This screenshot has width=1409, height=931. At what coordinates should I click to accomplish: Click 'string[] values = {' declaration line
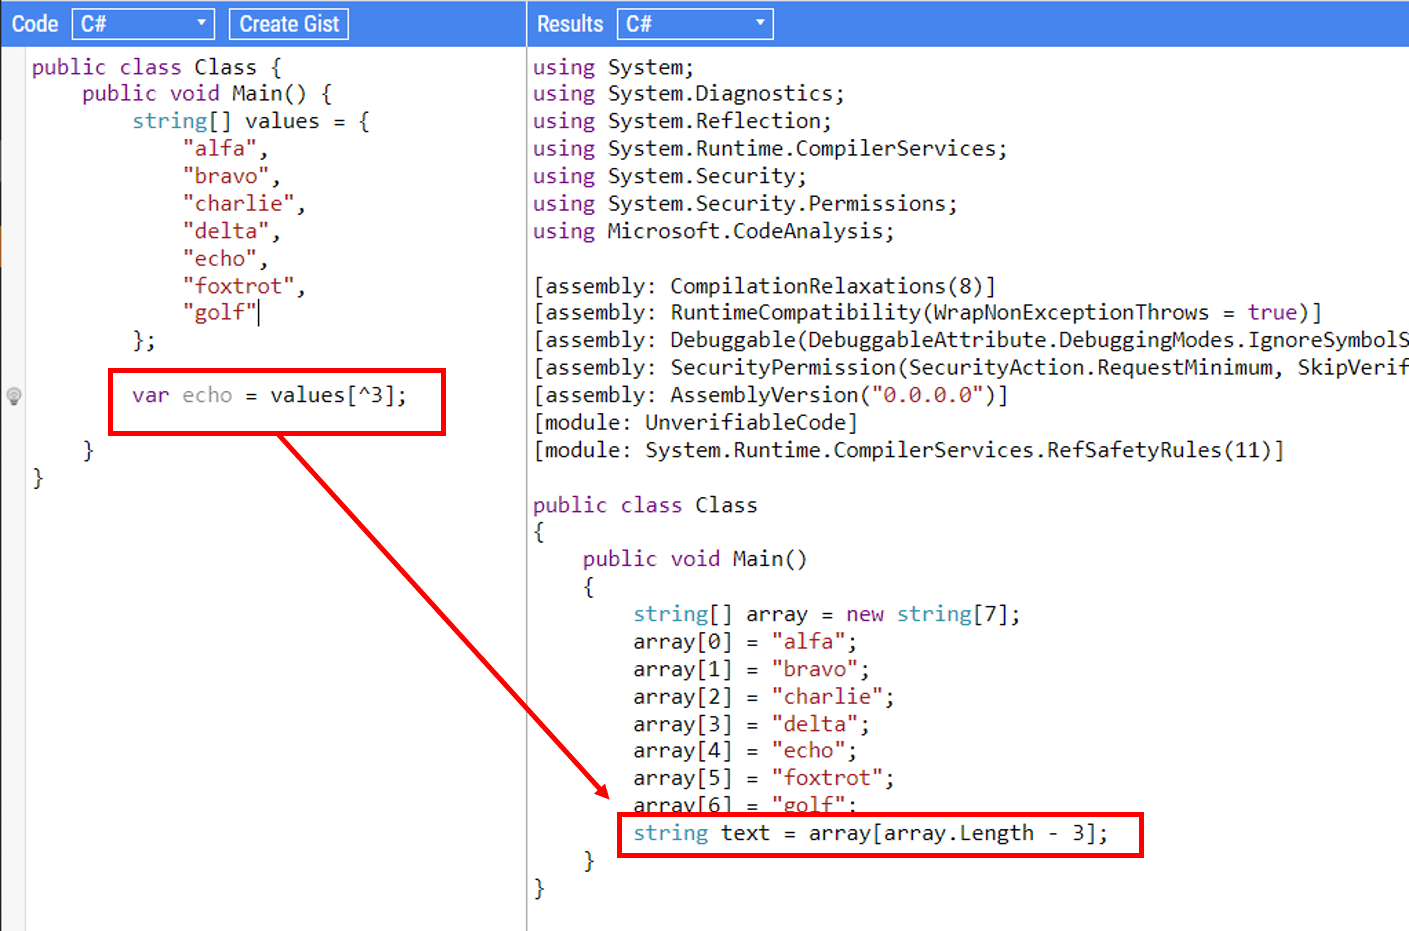pos(251,121)
